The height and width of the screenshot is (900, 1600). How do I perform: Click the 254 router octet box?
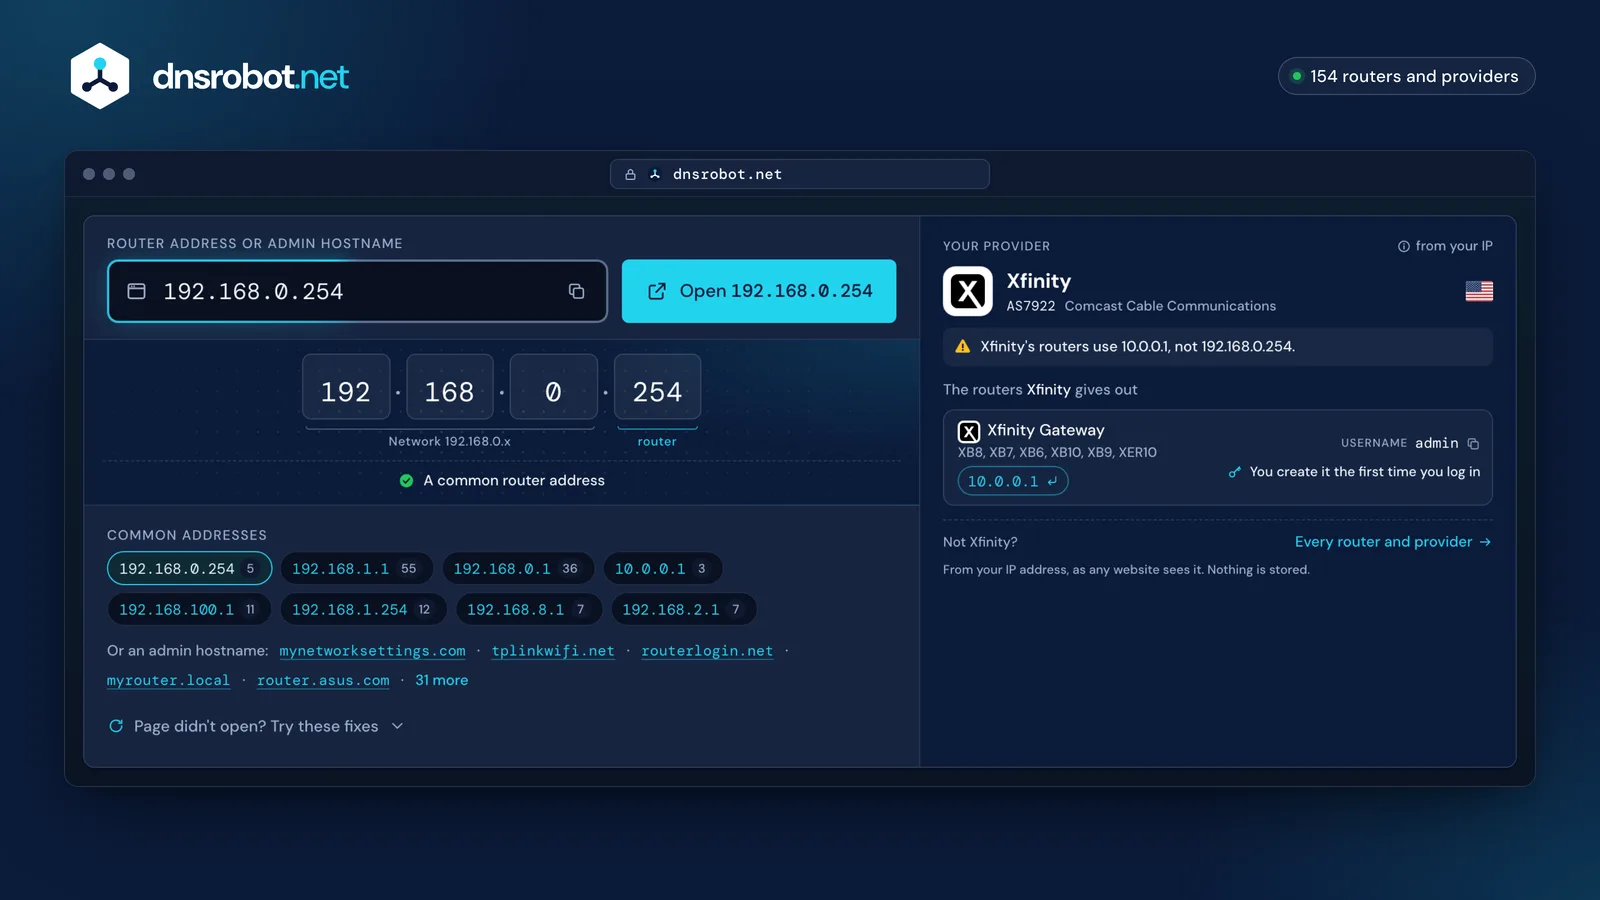pos(657,387)
